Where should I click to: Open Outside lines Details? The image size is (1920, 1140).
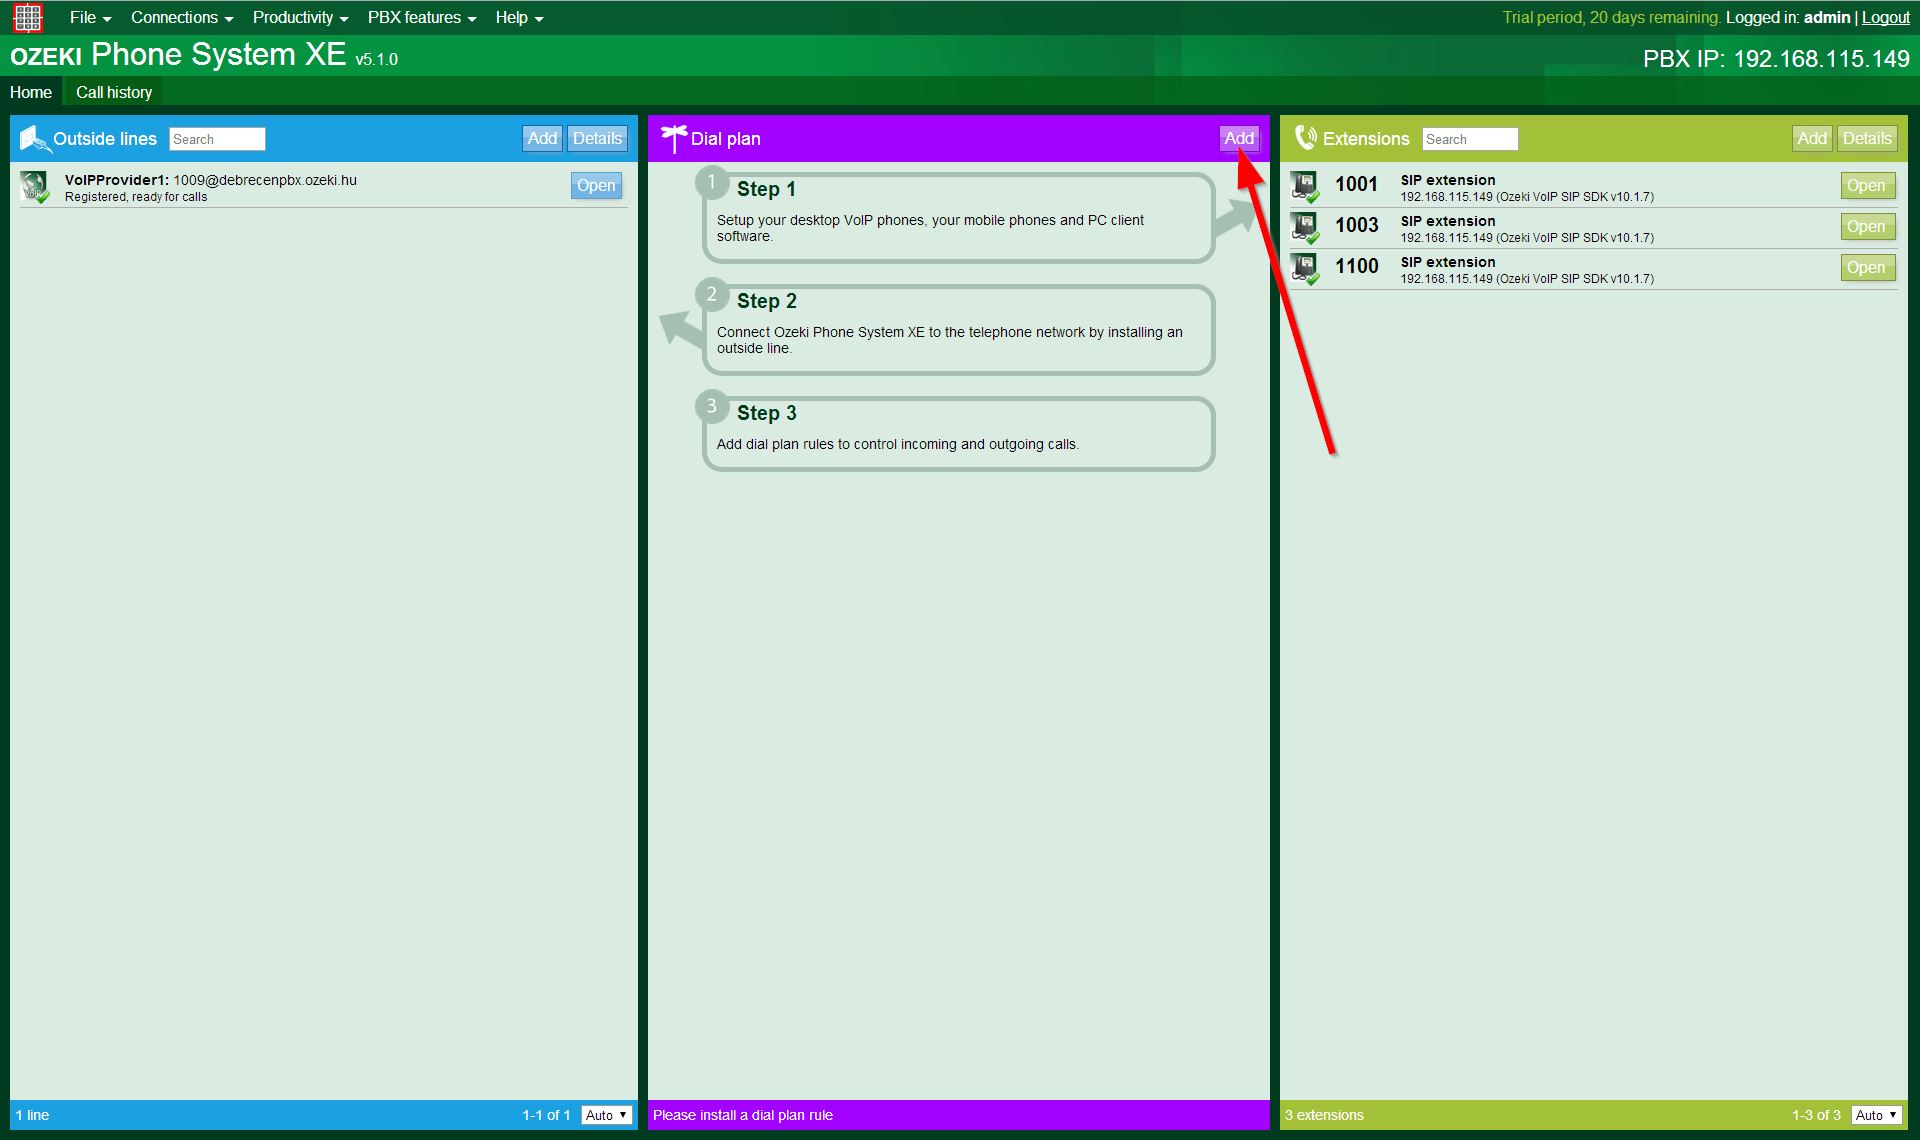tap(597, 138)
